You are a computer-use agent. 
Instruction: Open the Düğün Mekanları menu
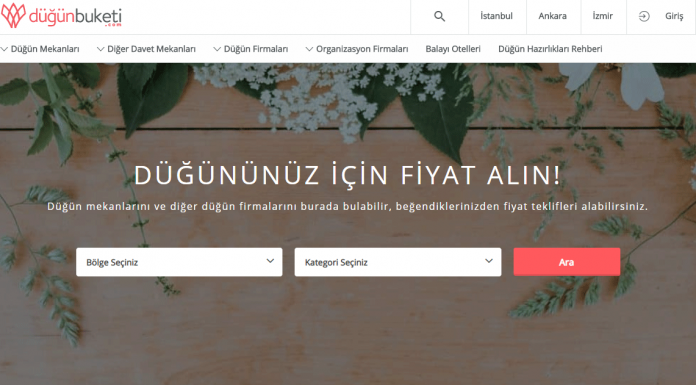tap(45, 49)
